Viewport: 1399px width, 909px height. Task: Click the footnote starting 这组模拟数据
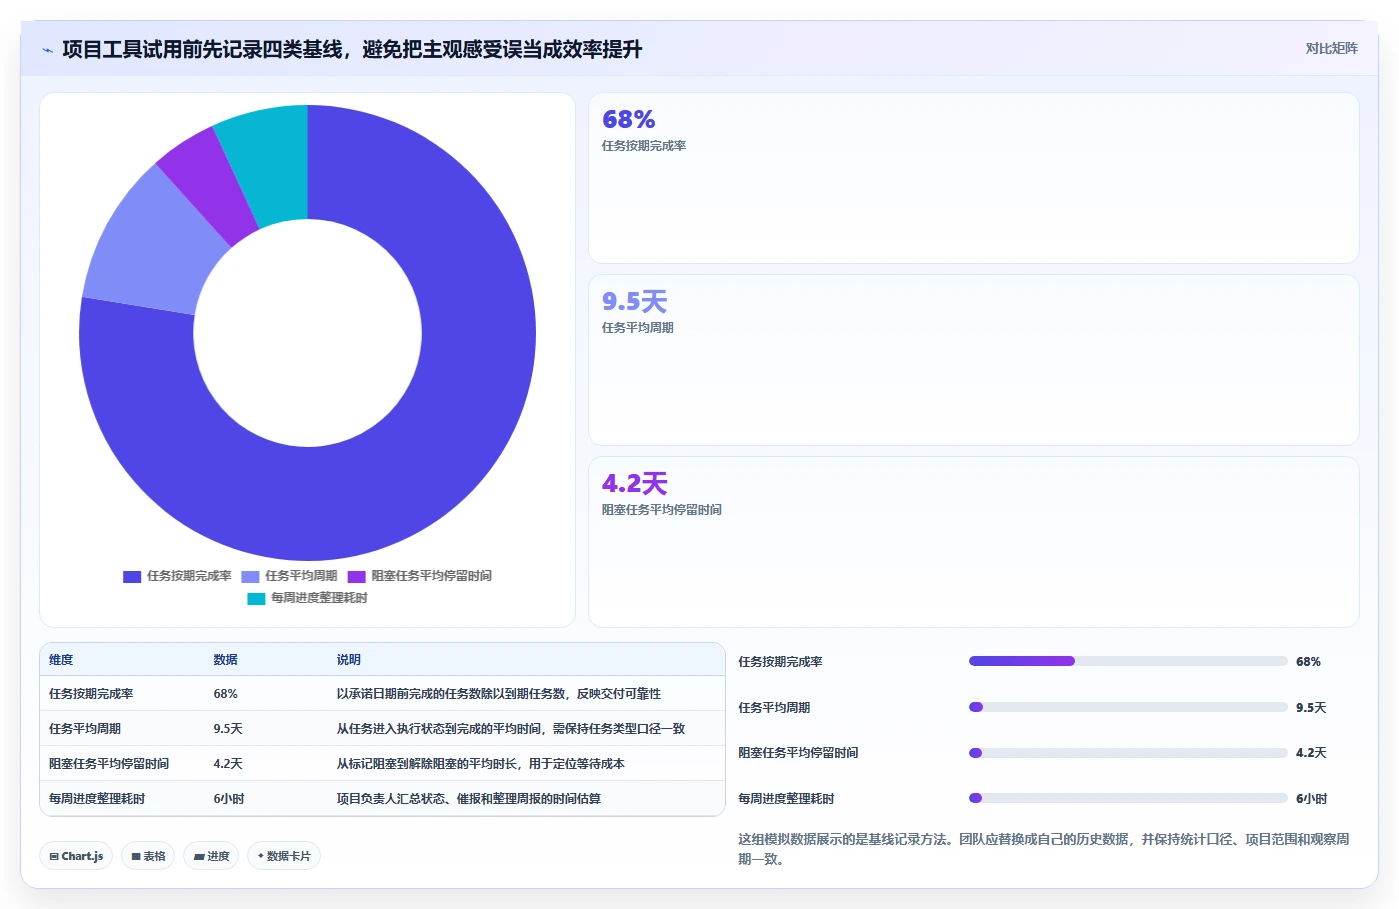click(1044, 849)
